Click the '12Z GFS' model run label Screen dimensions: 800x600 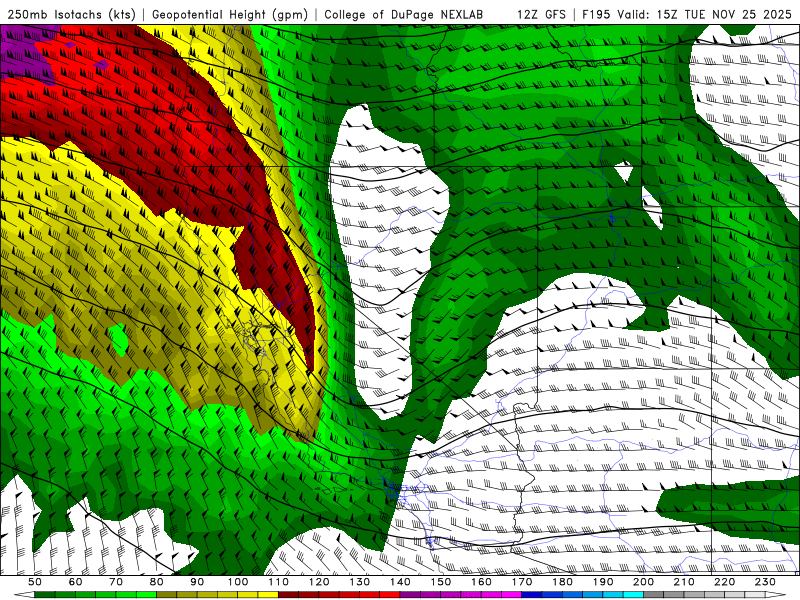click(541, 15)
